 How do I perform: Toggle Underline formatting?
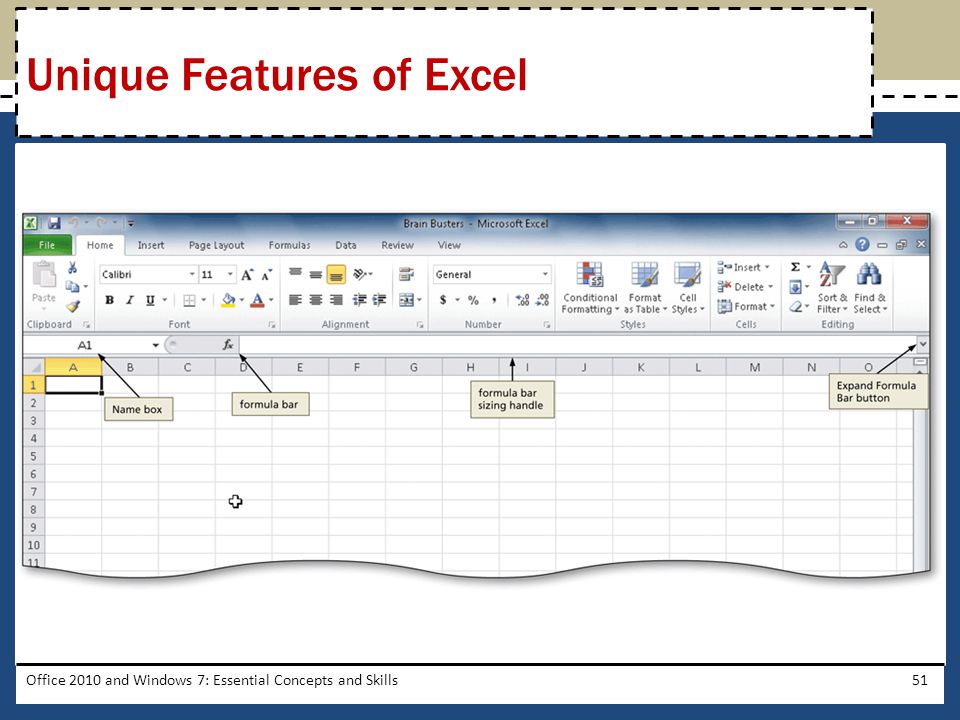coord(150,300)
